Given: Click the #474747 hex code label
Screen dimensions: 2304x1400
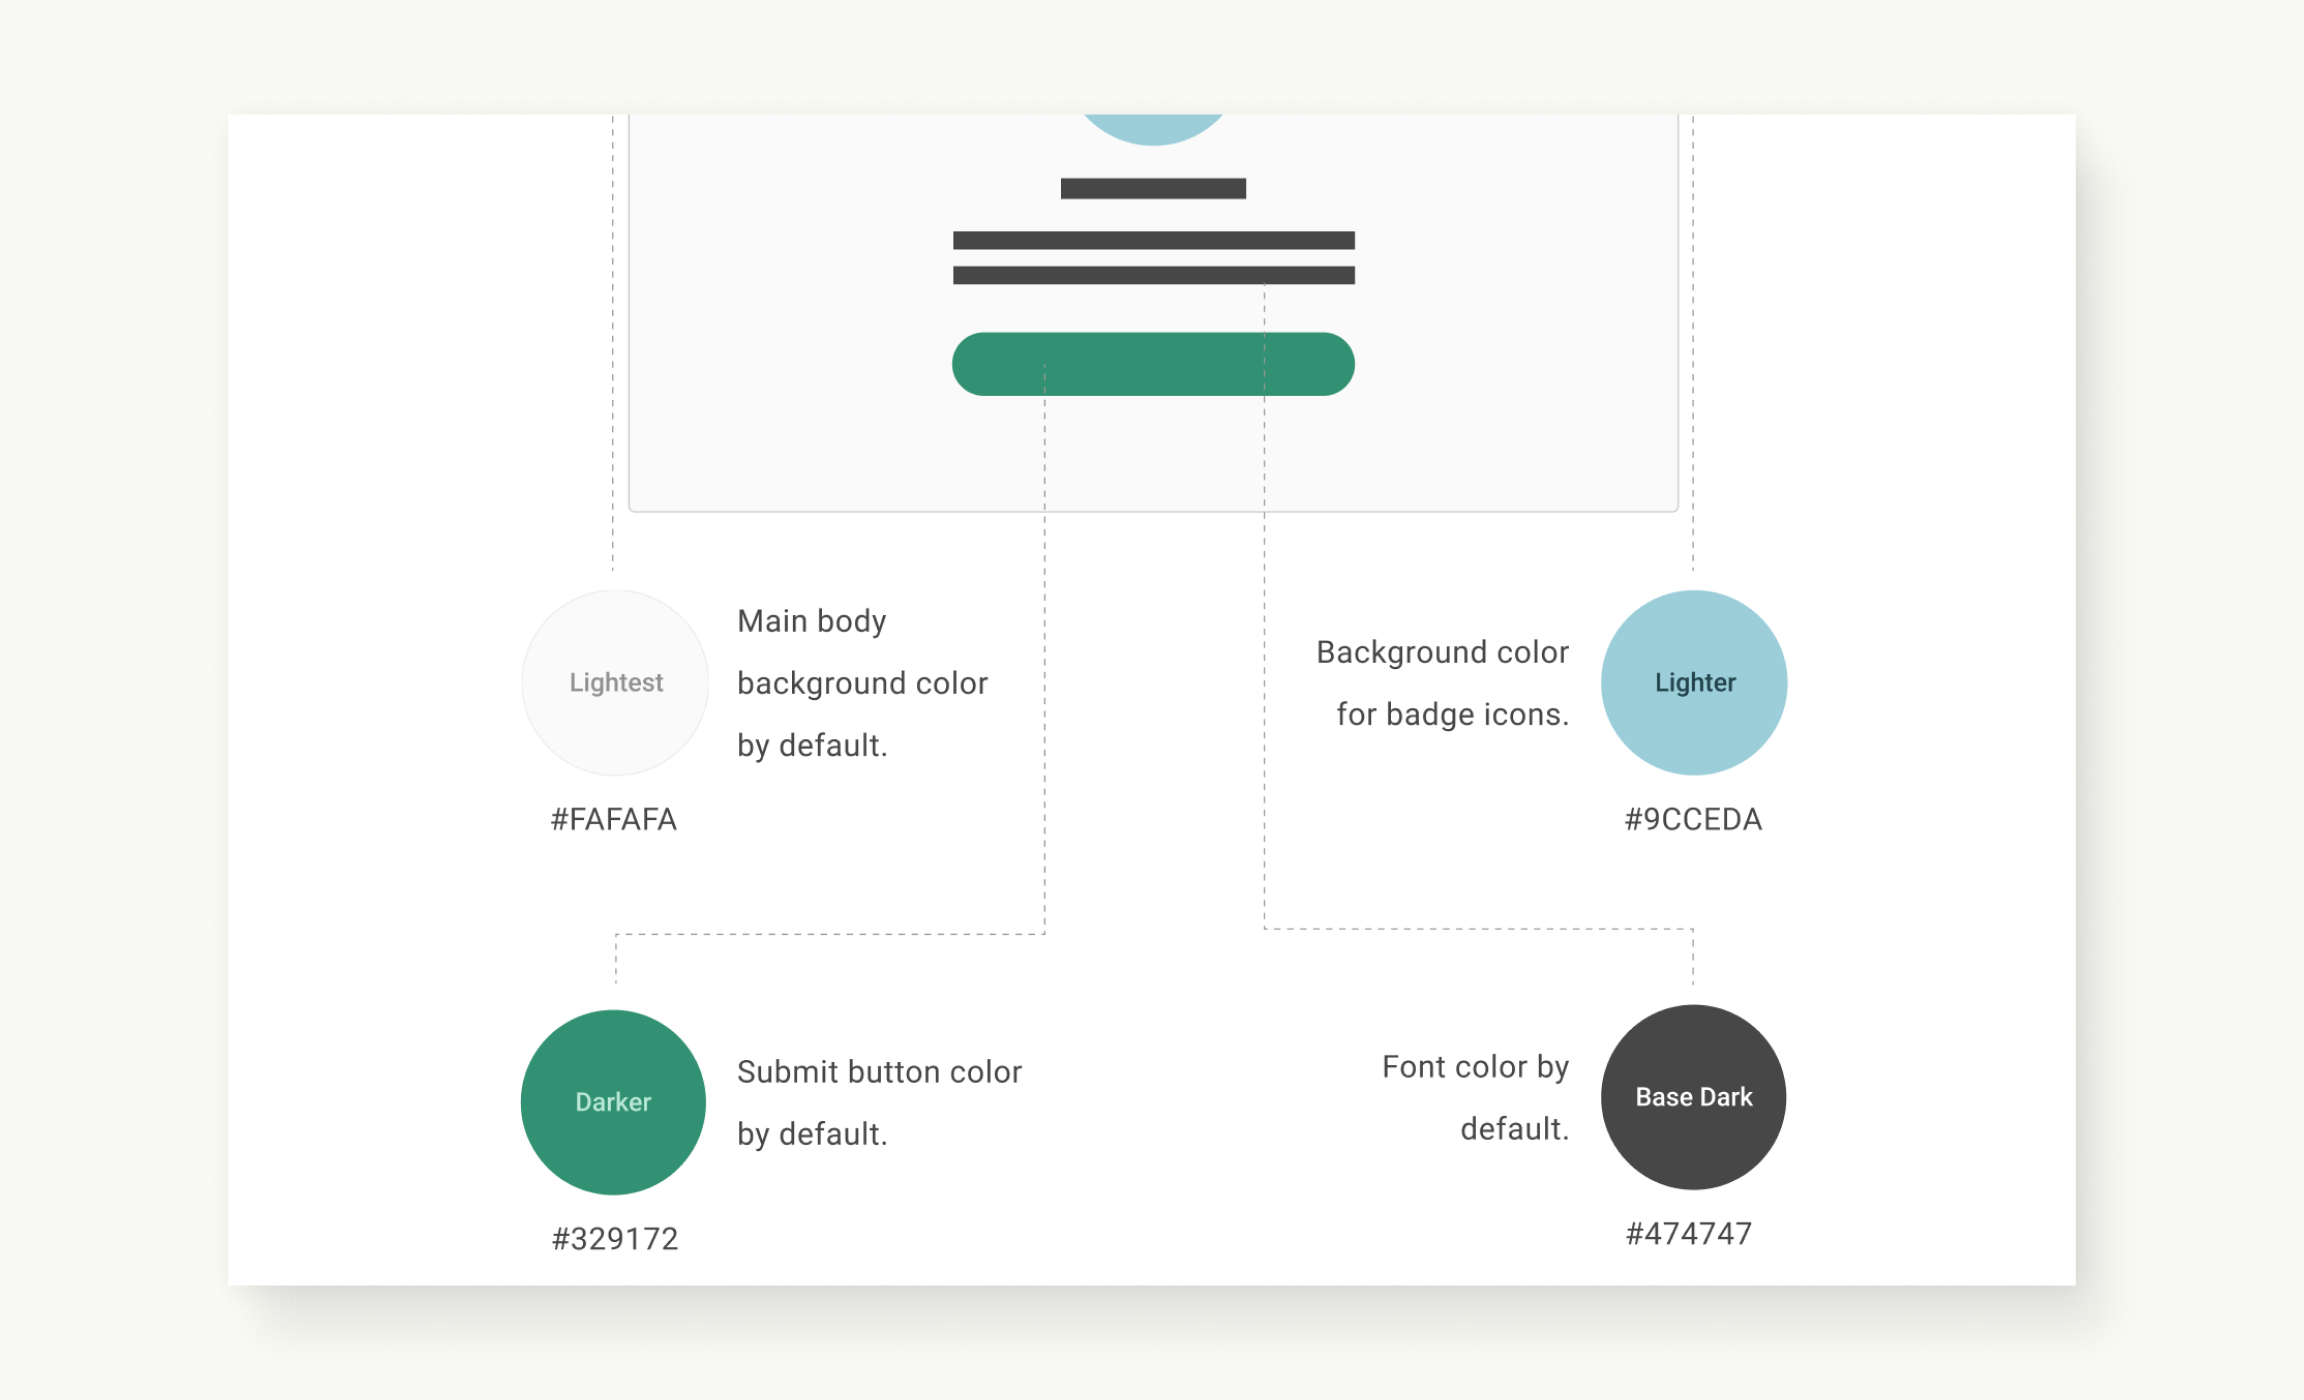Looking at the screenshot, I should 1689,1234.
